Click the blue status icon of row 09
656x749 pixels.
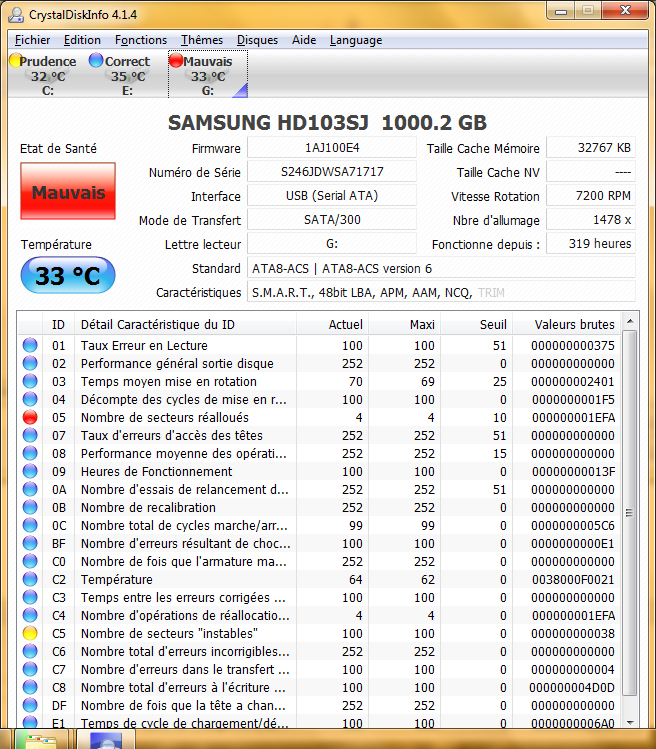[30, 471]
